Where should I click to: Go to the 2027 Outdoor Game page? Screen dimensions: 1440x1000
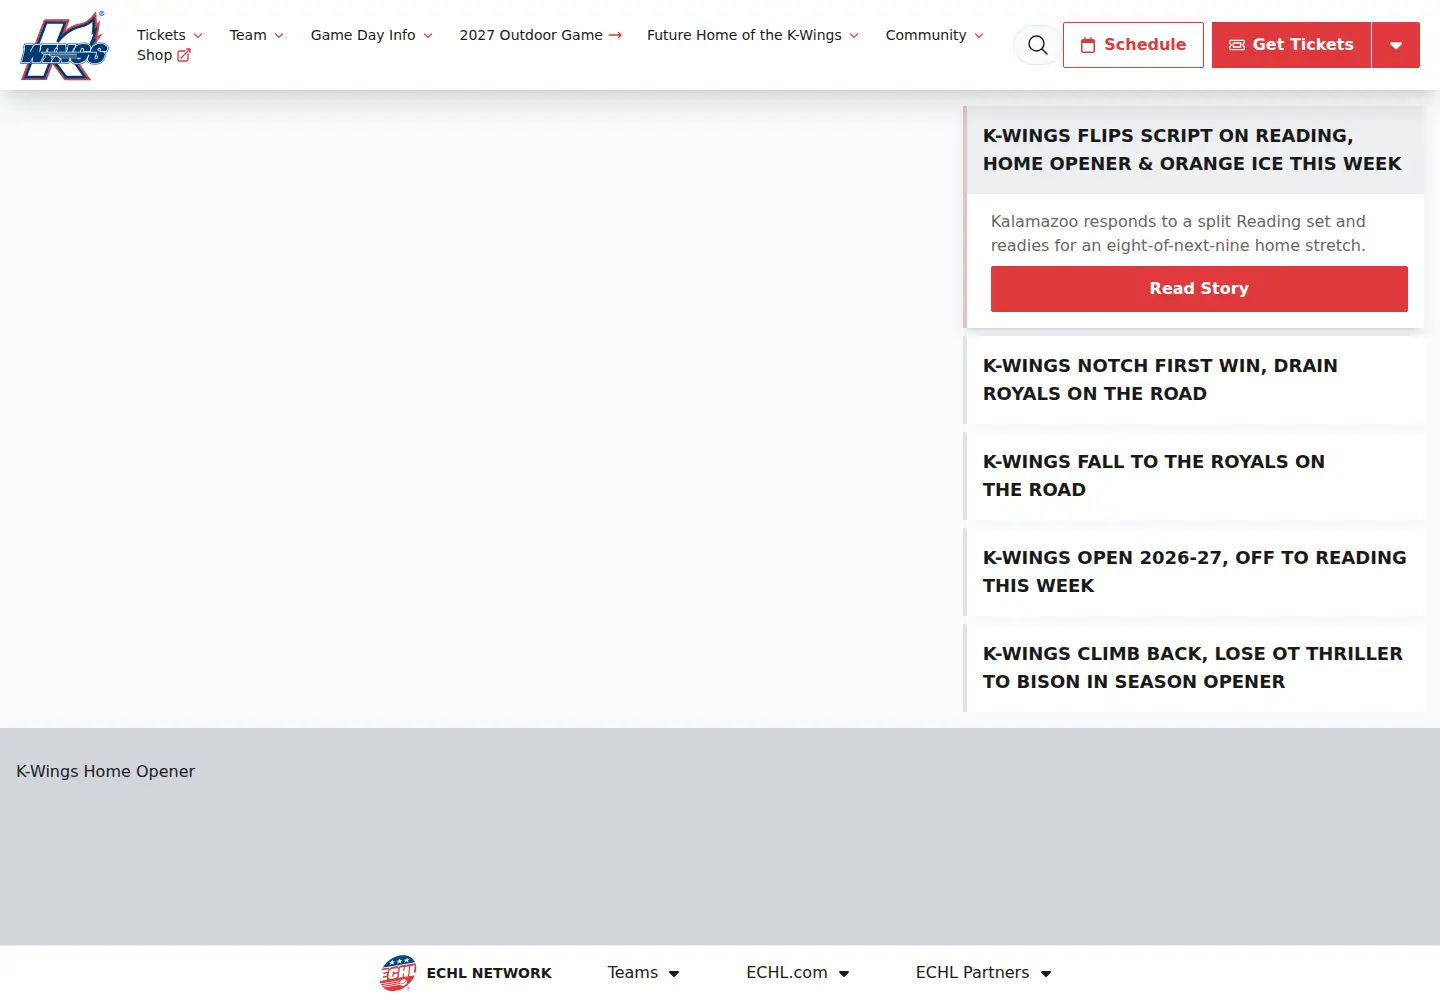[x=540, y=35]
